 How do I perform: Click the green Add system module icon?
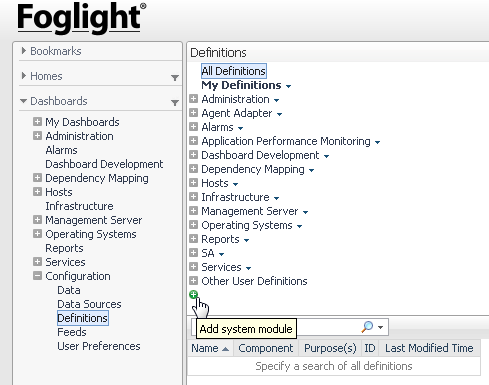[x=193, y=295]
